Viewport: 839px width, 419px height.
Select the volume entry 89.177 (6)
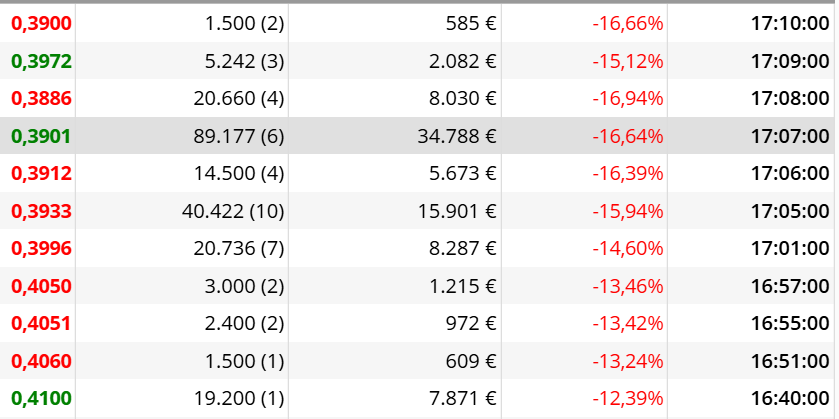pos(239,136)
